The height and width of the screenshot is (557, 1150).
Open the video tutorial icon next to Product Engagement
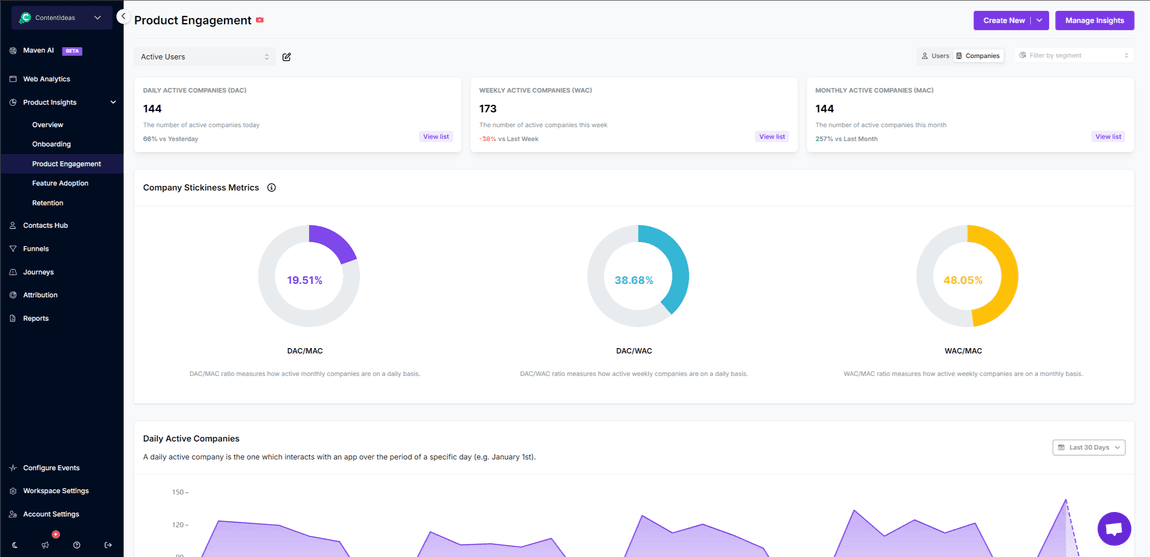(260, 20)
